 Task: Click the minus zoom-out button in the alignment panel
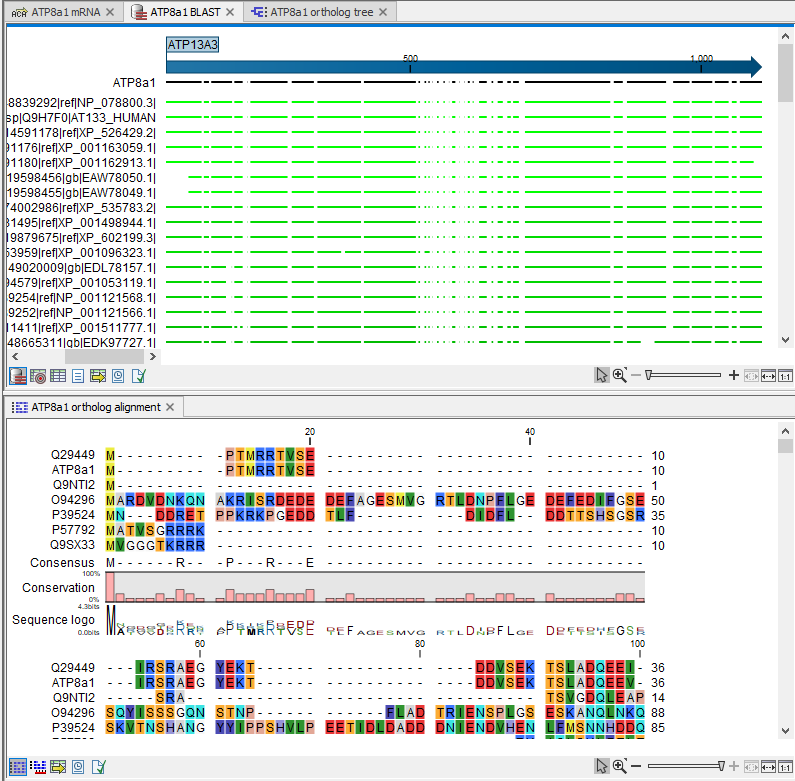coord(636,766)
